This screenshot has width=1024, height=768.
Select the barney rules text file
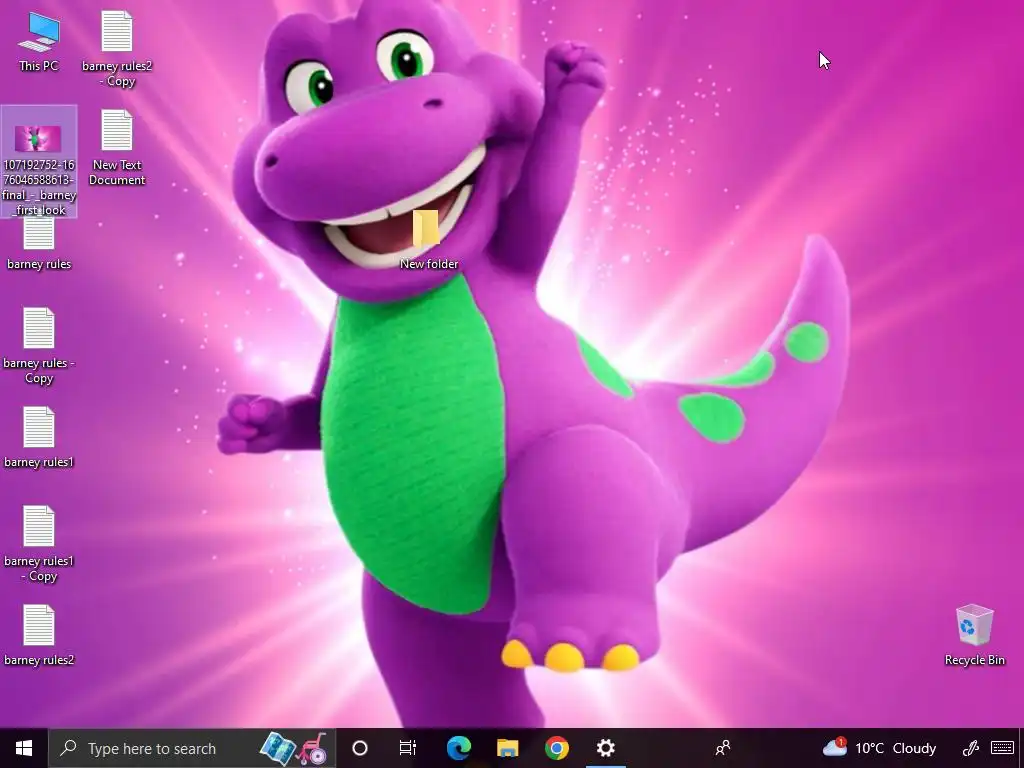click(39, 244)
